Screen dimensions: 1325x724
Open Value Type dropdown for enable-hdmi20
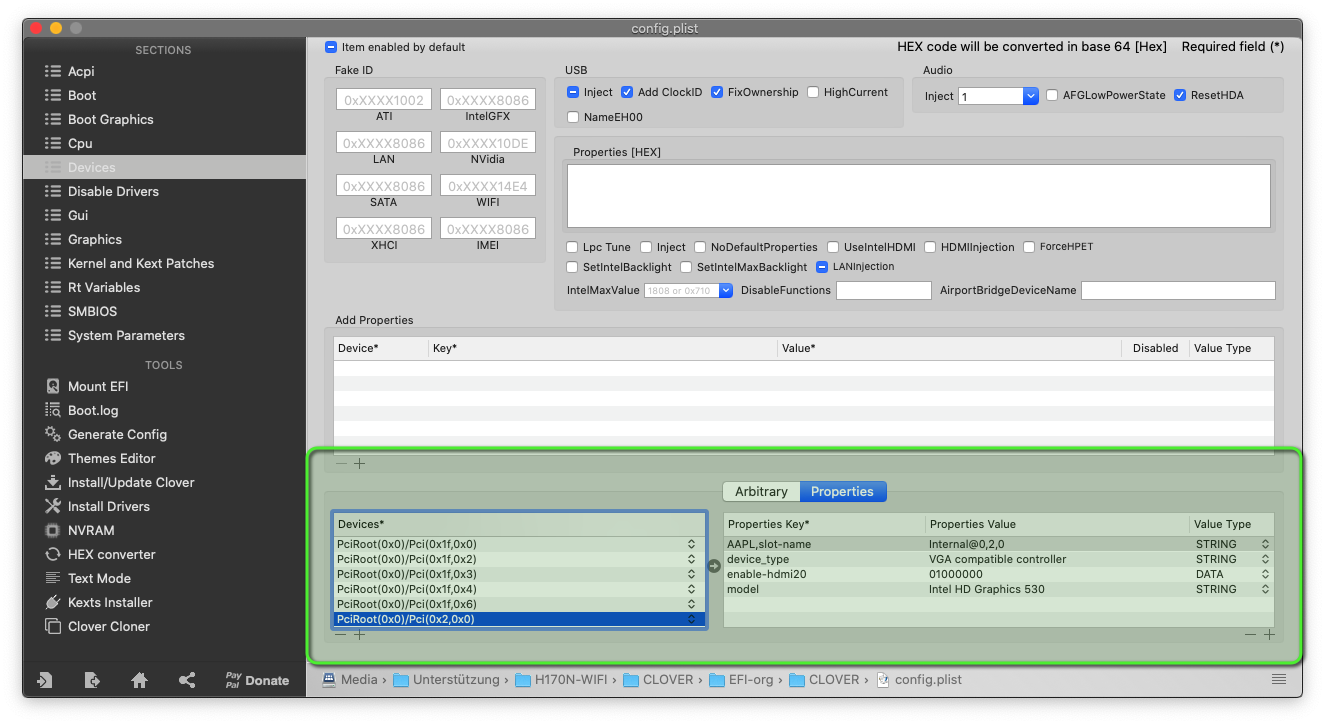coord(1265,574)
